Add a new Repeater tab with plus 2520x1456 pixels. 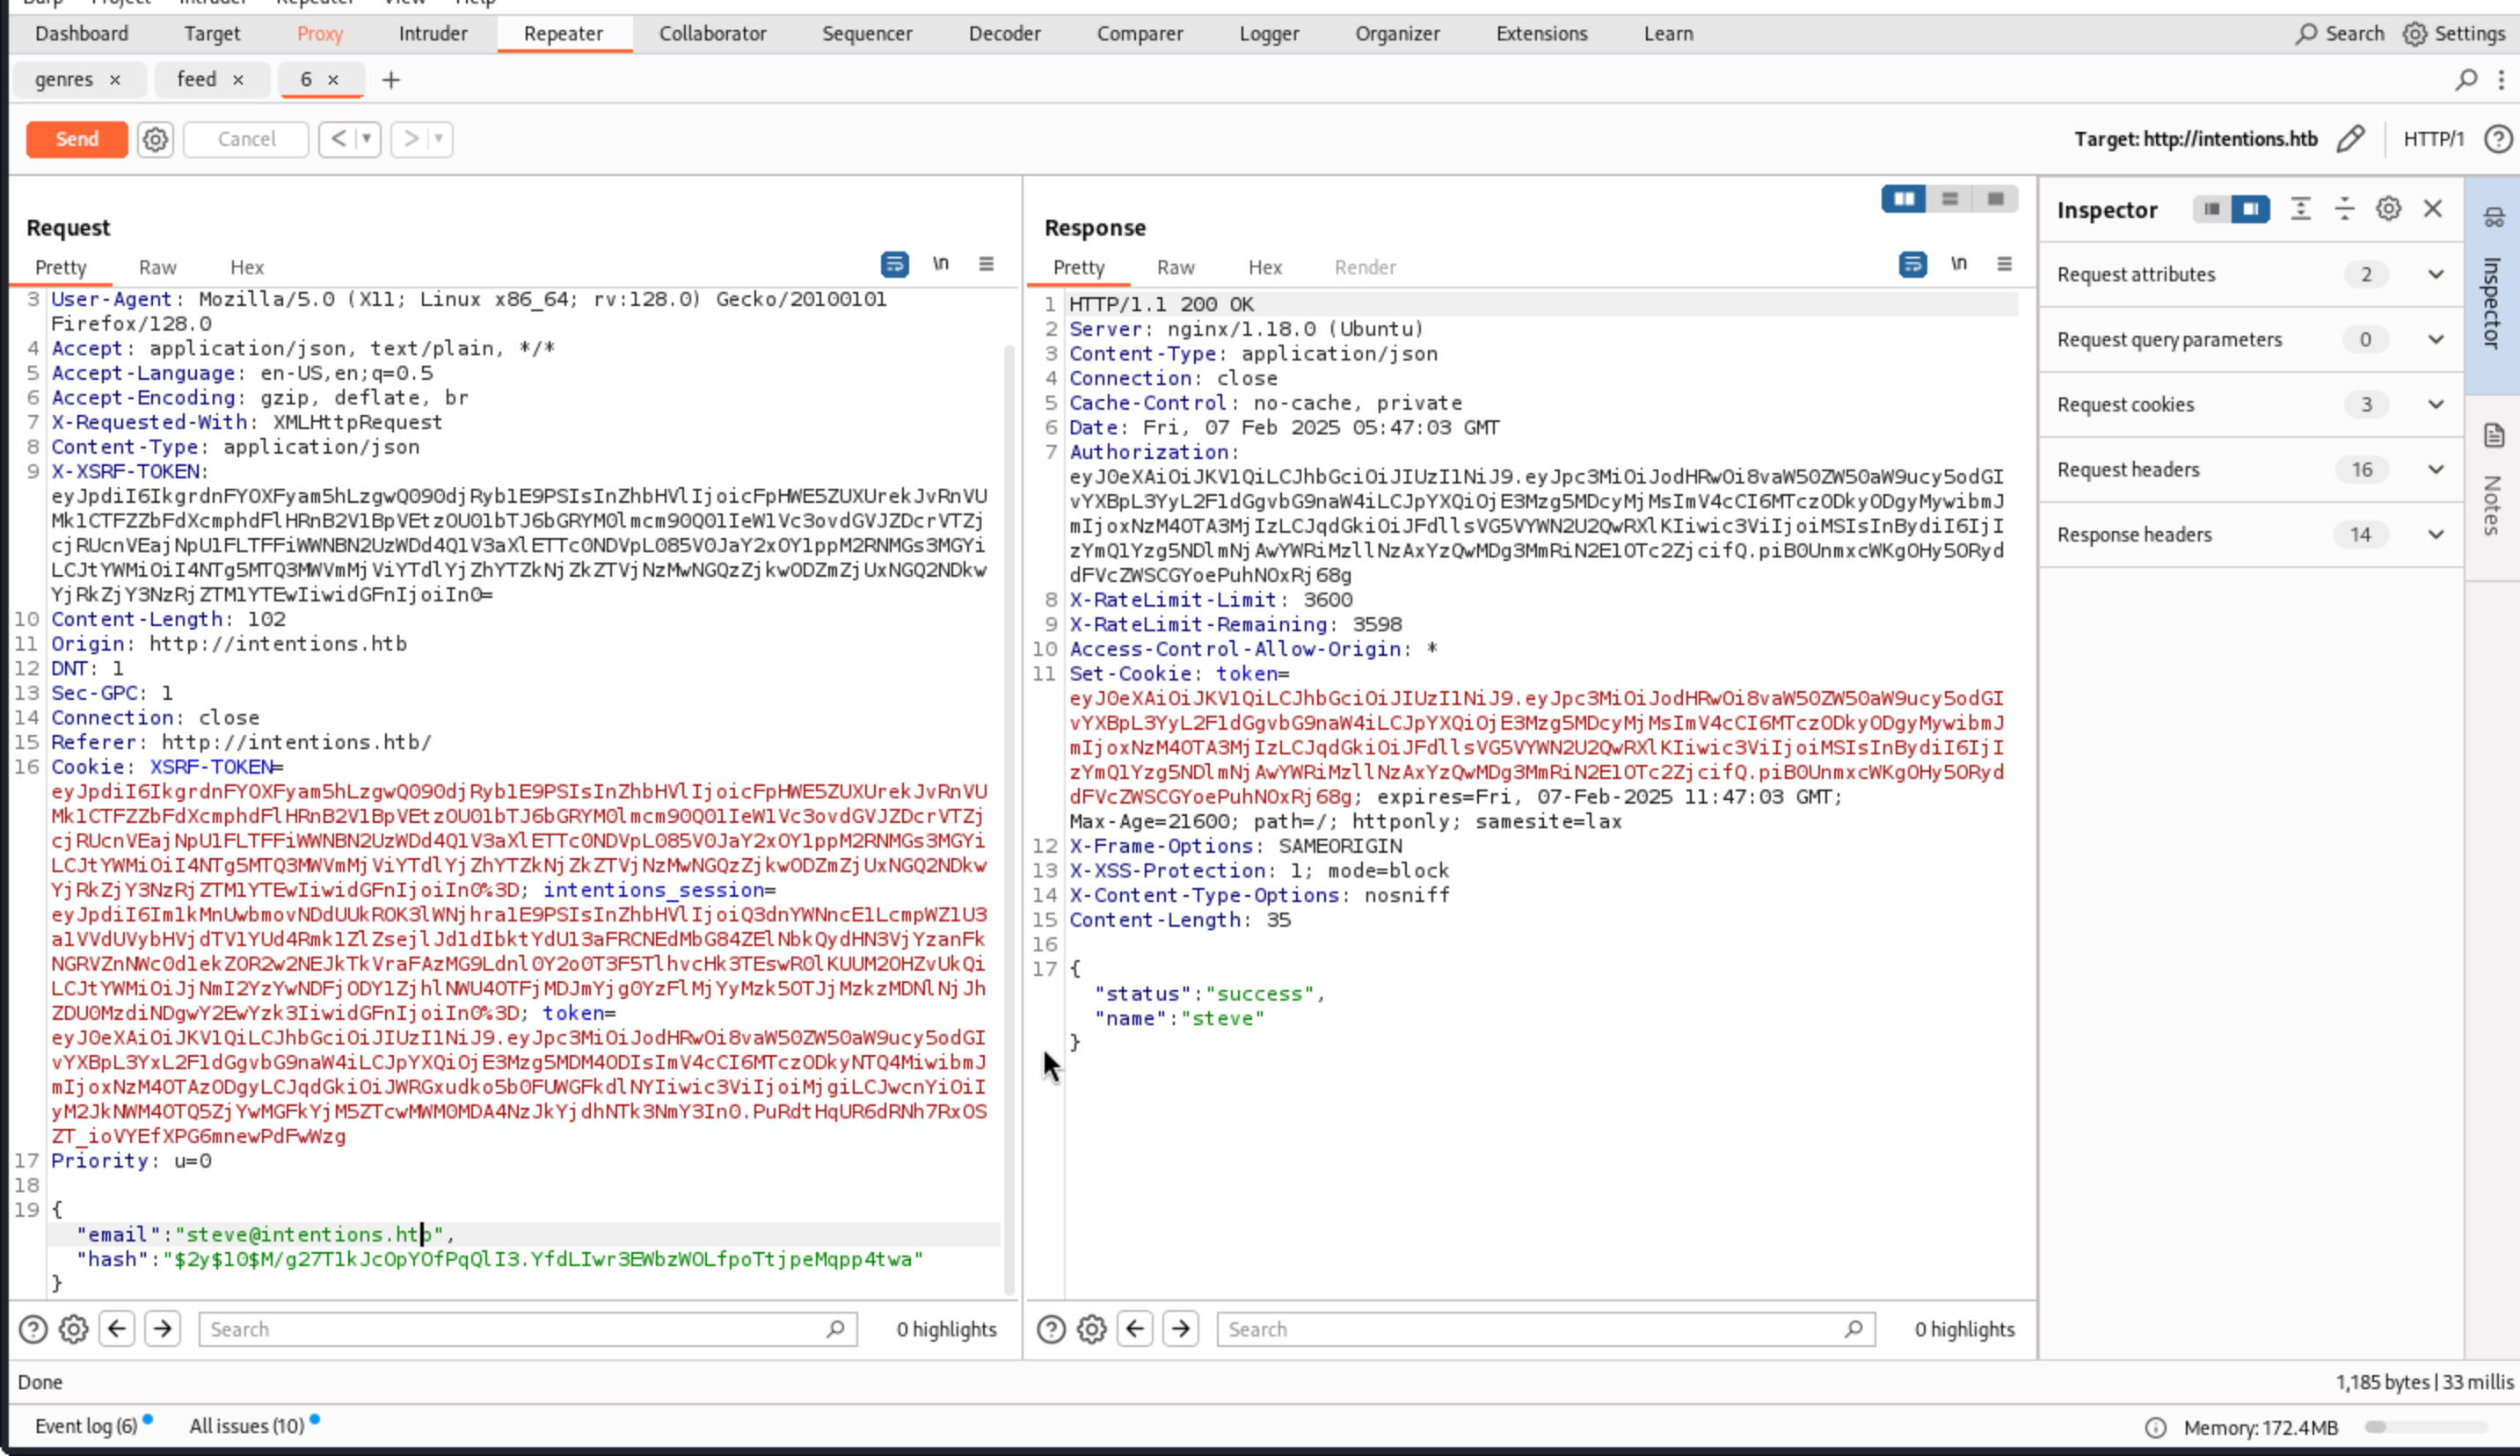click(x=391, y=80)
